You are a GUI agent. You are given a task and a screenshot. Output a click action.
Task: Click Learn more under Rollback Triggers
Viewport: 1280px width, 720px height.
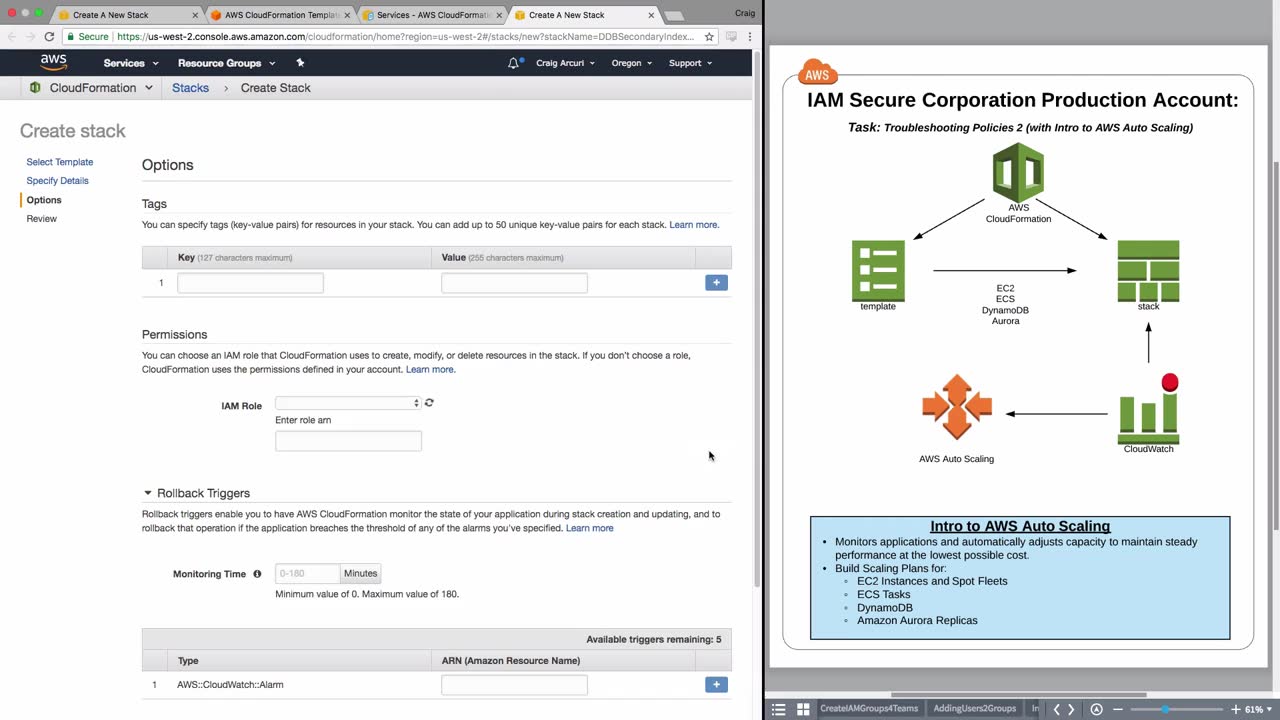pyautogui.click(x=590, y=528)
